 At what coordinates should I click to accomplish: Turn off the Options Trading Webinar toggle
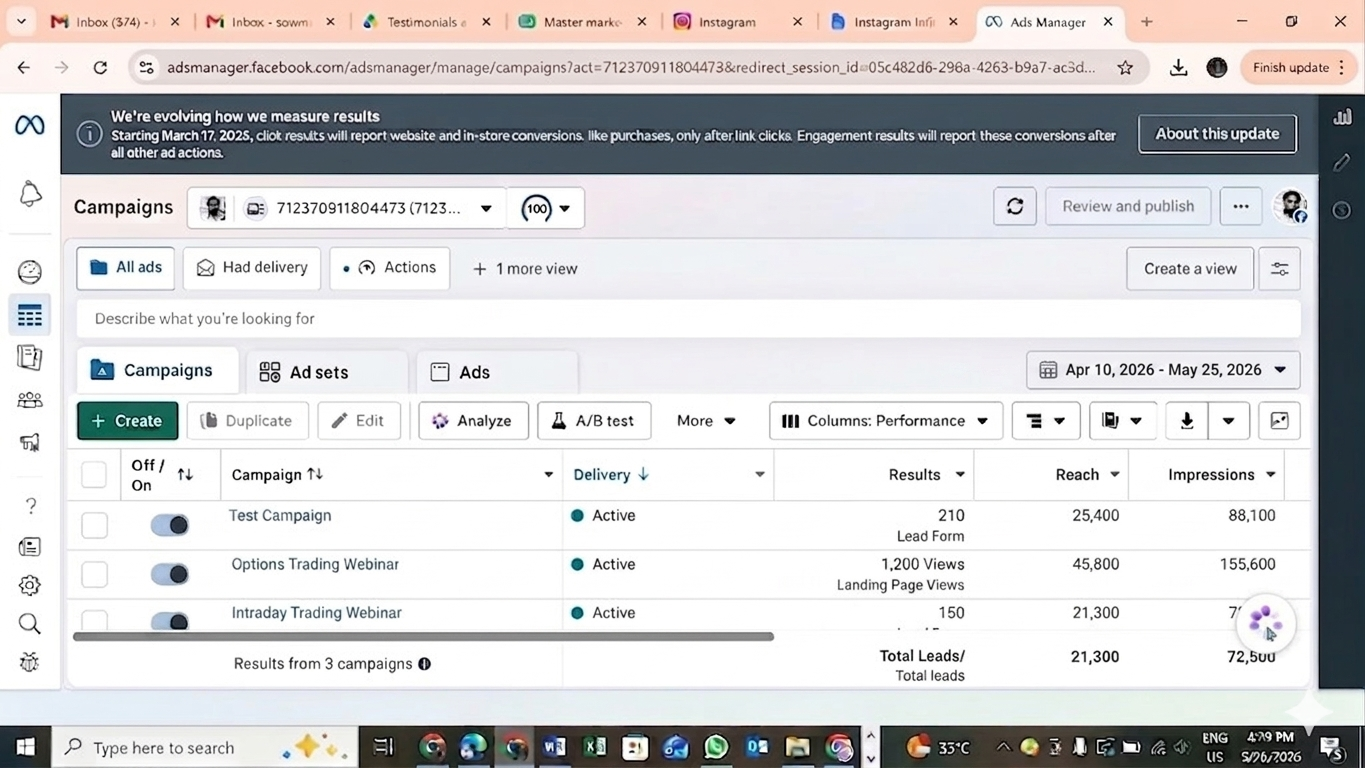tap(170, 574)
